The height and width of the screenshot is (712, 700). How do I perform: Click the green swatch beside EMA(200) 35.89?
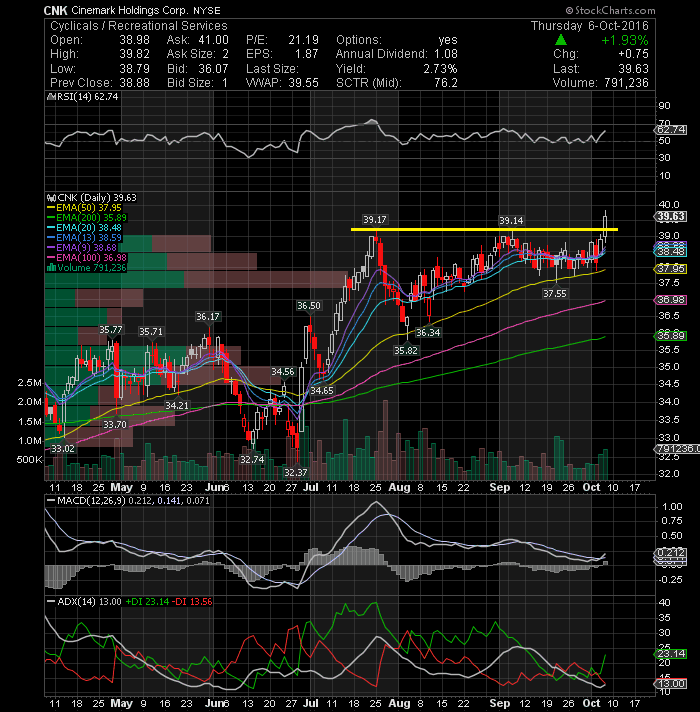[51, 218]
